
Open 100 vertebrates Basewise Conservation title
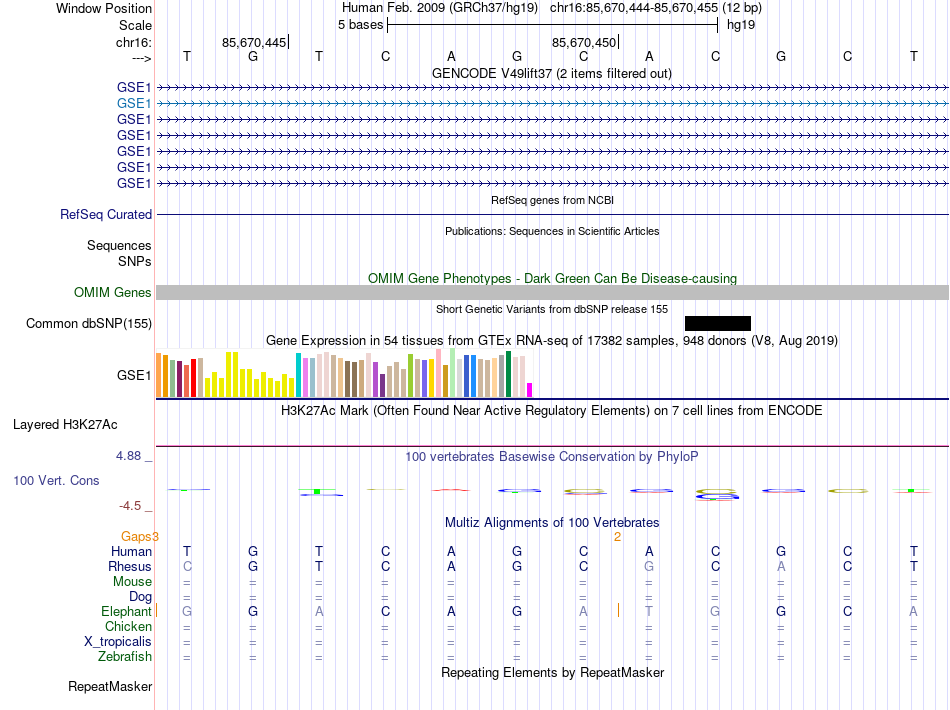pyautogui.click(x=551, y=457)
